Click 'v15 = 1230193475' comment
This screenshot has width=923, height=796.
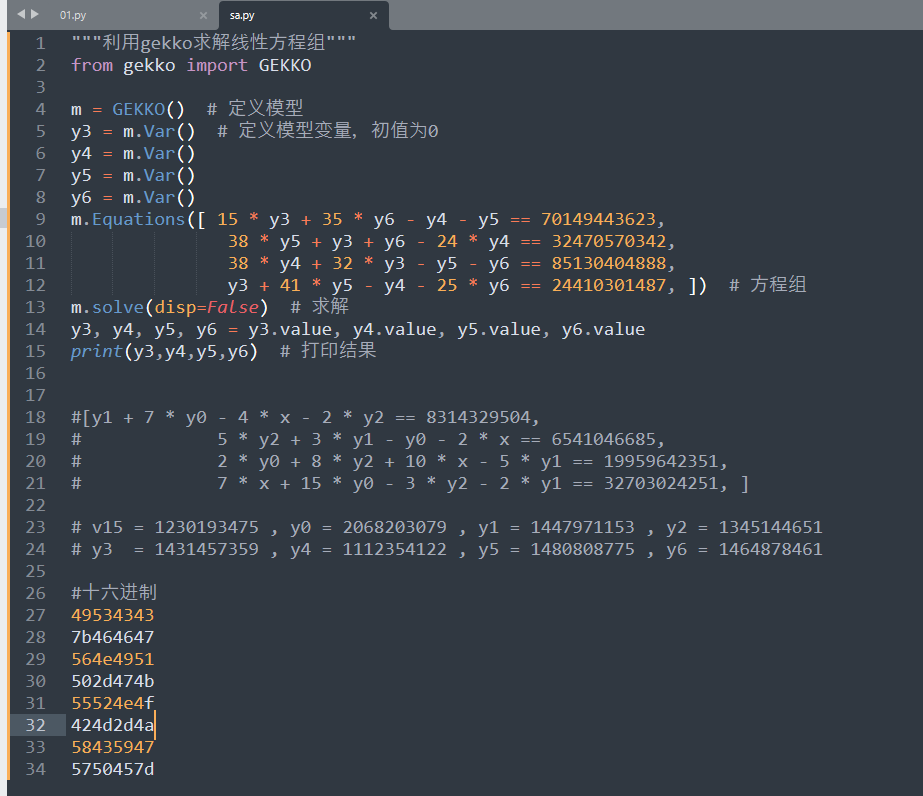(x=175, y=527)
